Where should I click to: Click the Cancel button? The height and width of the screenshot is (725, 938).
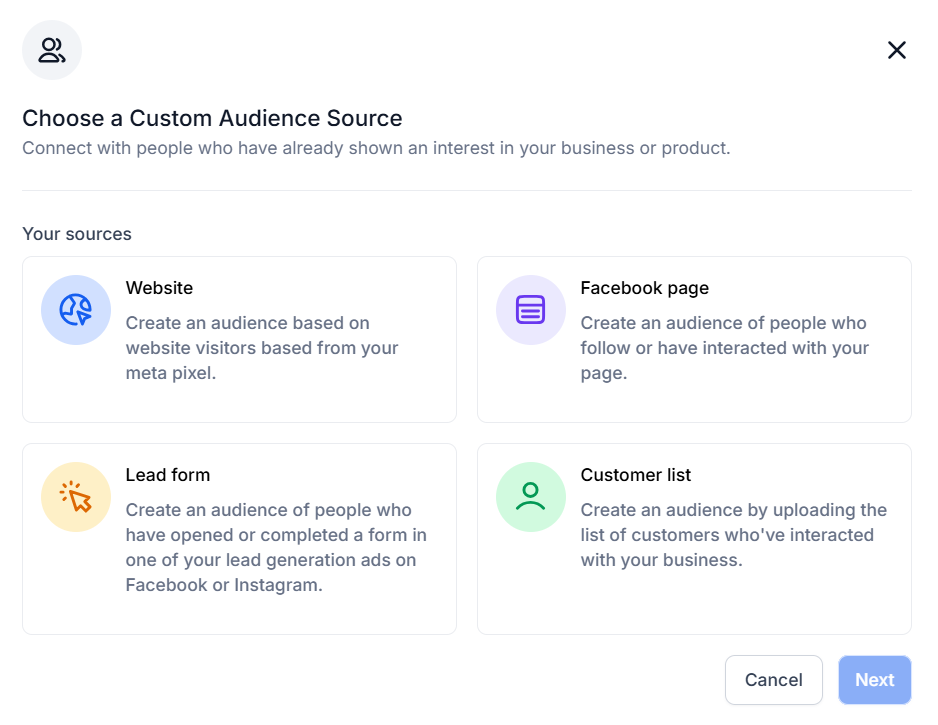click(773, 680)
